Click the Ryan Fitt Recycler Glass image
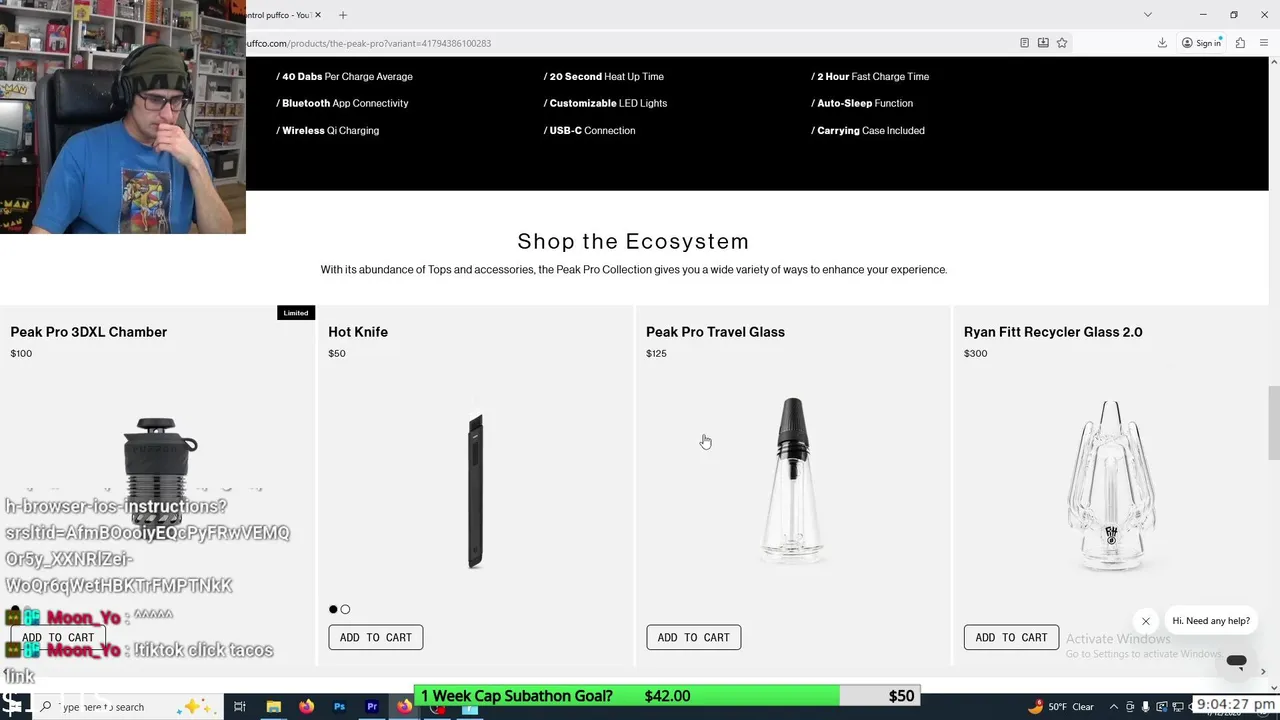1280x720 pixels. click(x=1111, y=486)
